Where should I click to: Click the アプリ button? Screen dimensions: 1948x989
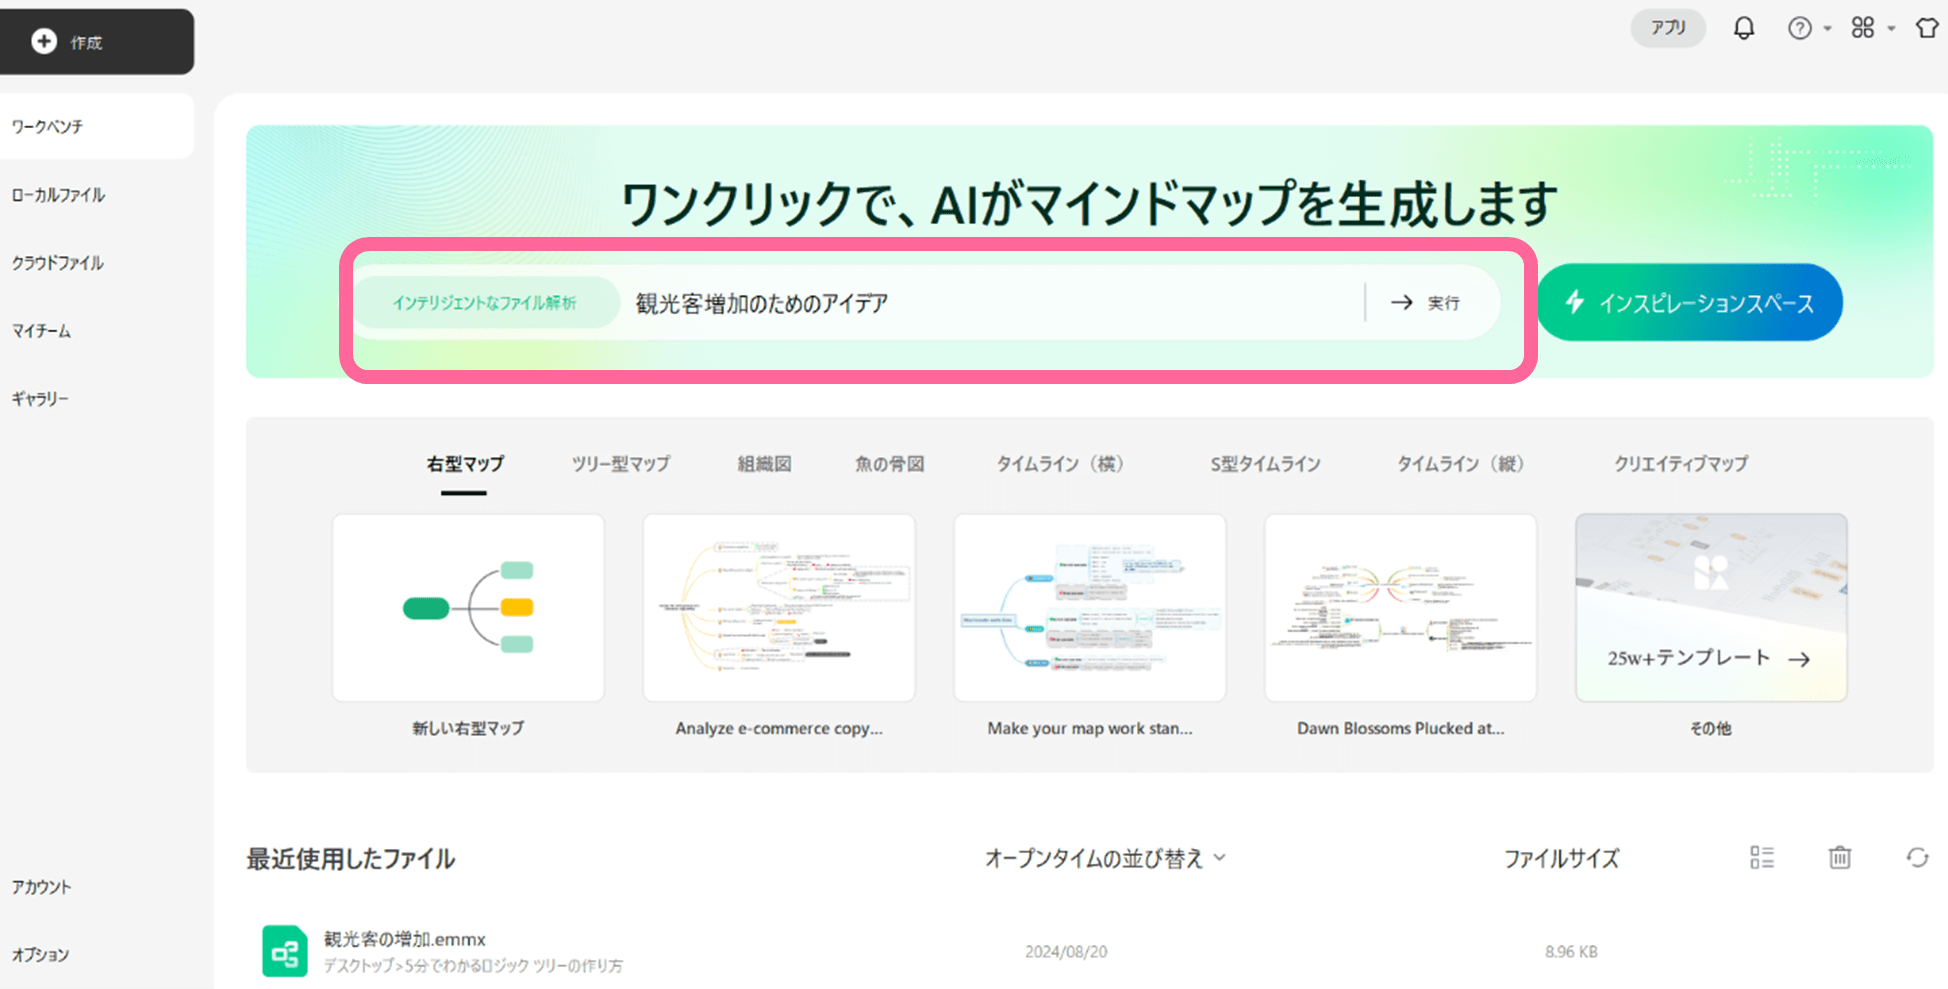(1668, 28)
